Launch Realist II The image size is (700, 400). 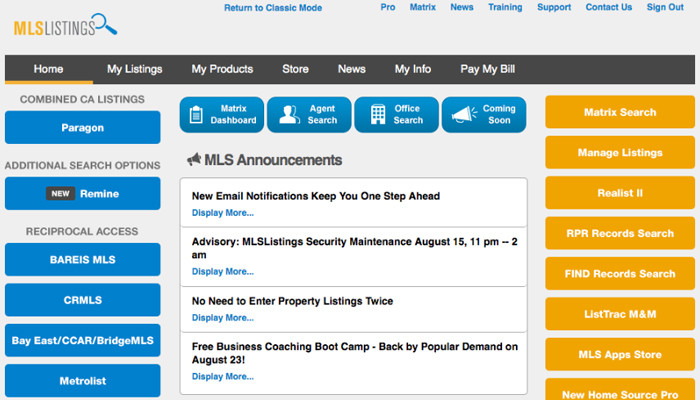tap(620, 193)
